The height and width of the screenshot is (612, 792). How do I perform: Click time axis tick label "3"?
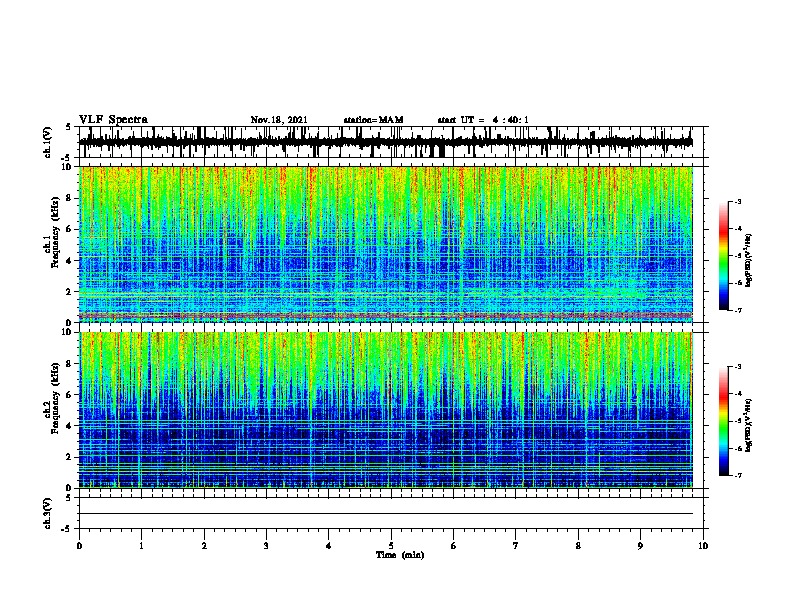[x=266, y=546]
